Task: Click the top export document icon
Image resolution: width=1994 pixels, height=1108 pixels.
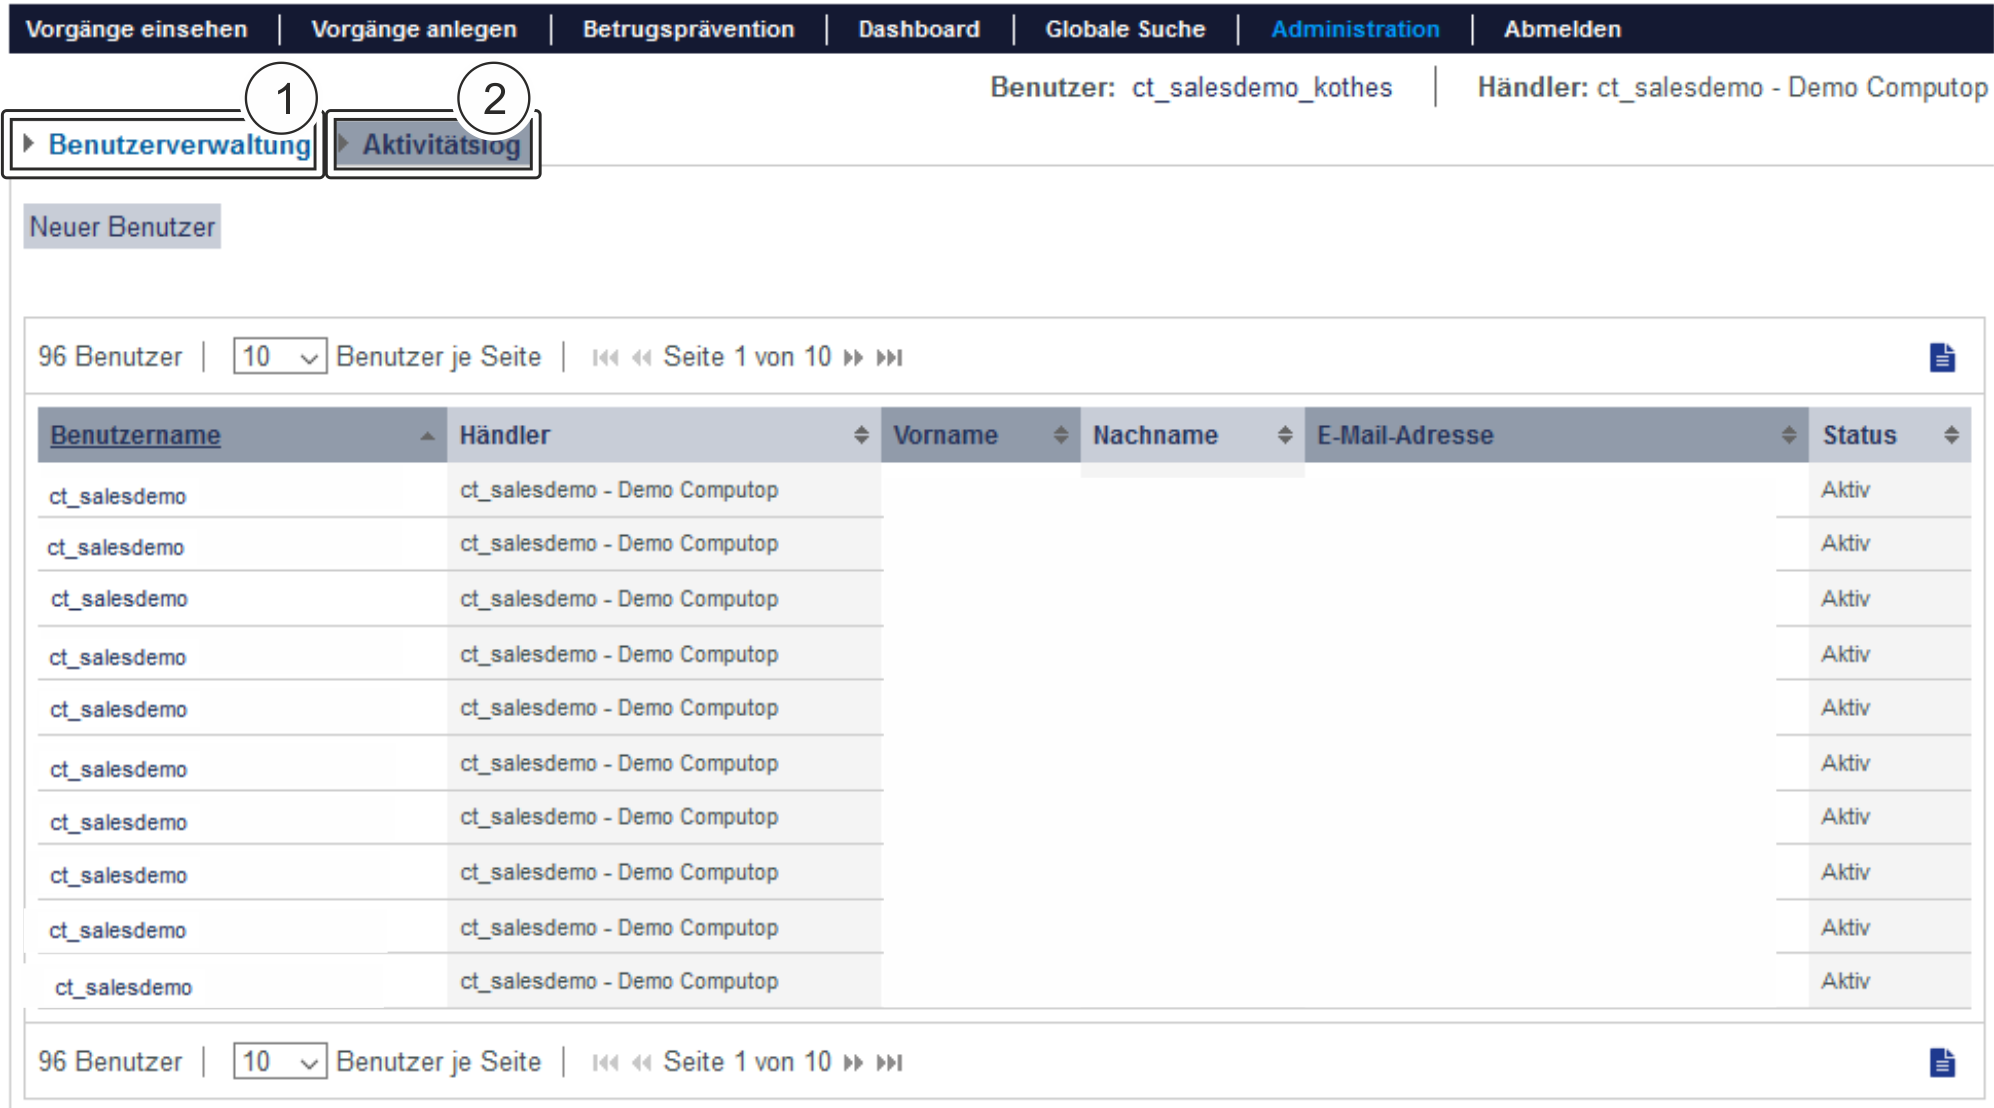Action: (1942, 357)
